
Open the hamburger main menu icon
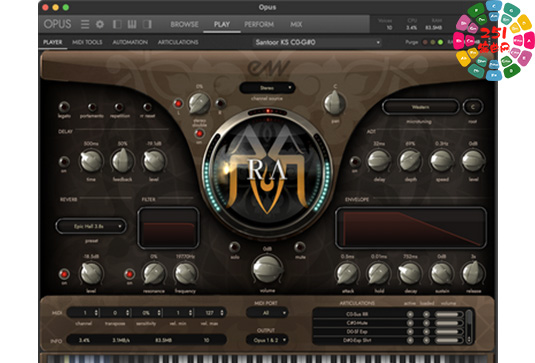85,24
